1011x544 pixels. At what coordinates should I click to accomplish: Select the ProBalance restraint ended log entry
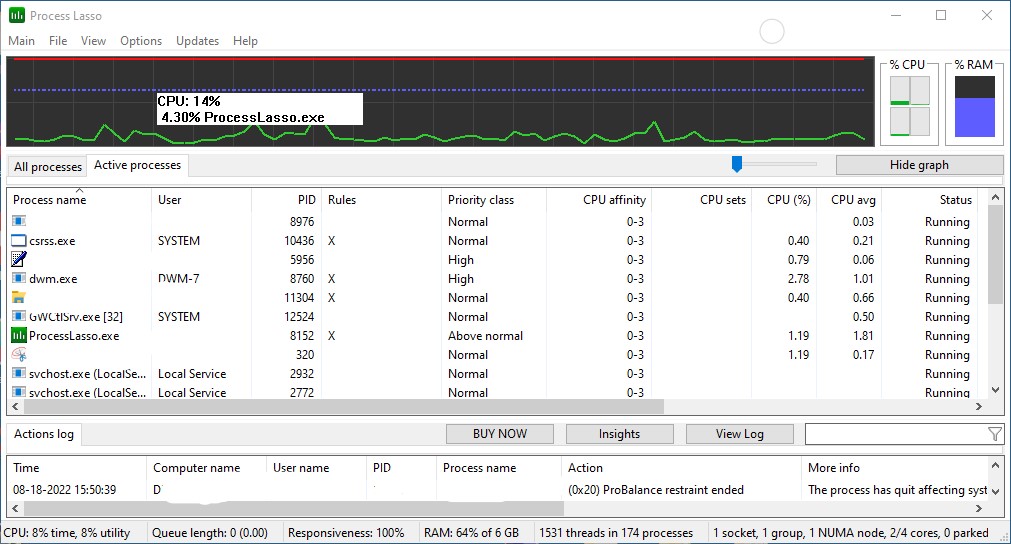[497, 490]
